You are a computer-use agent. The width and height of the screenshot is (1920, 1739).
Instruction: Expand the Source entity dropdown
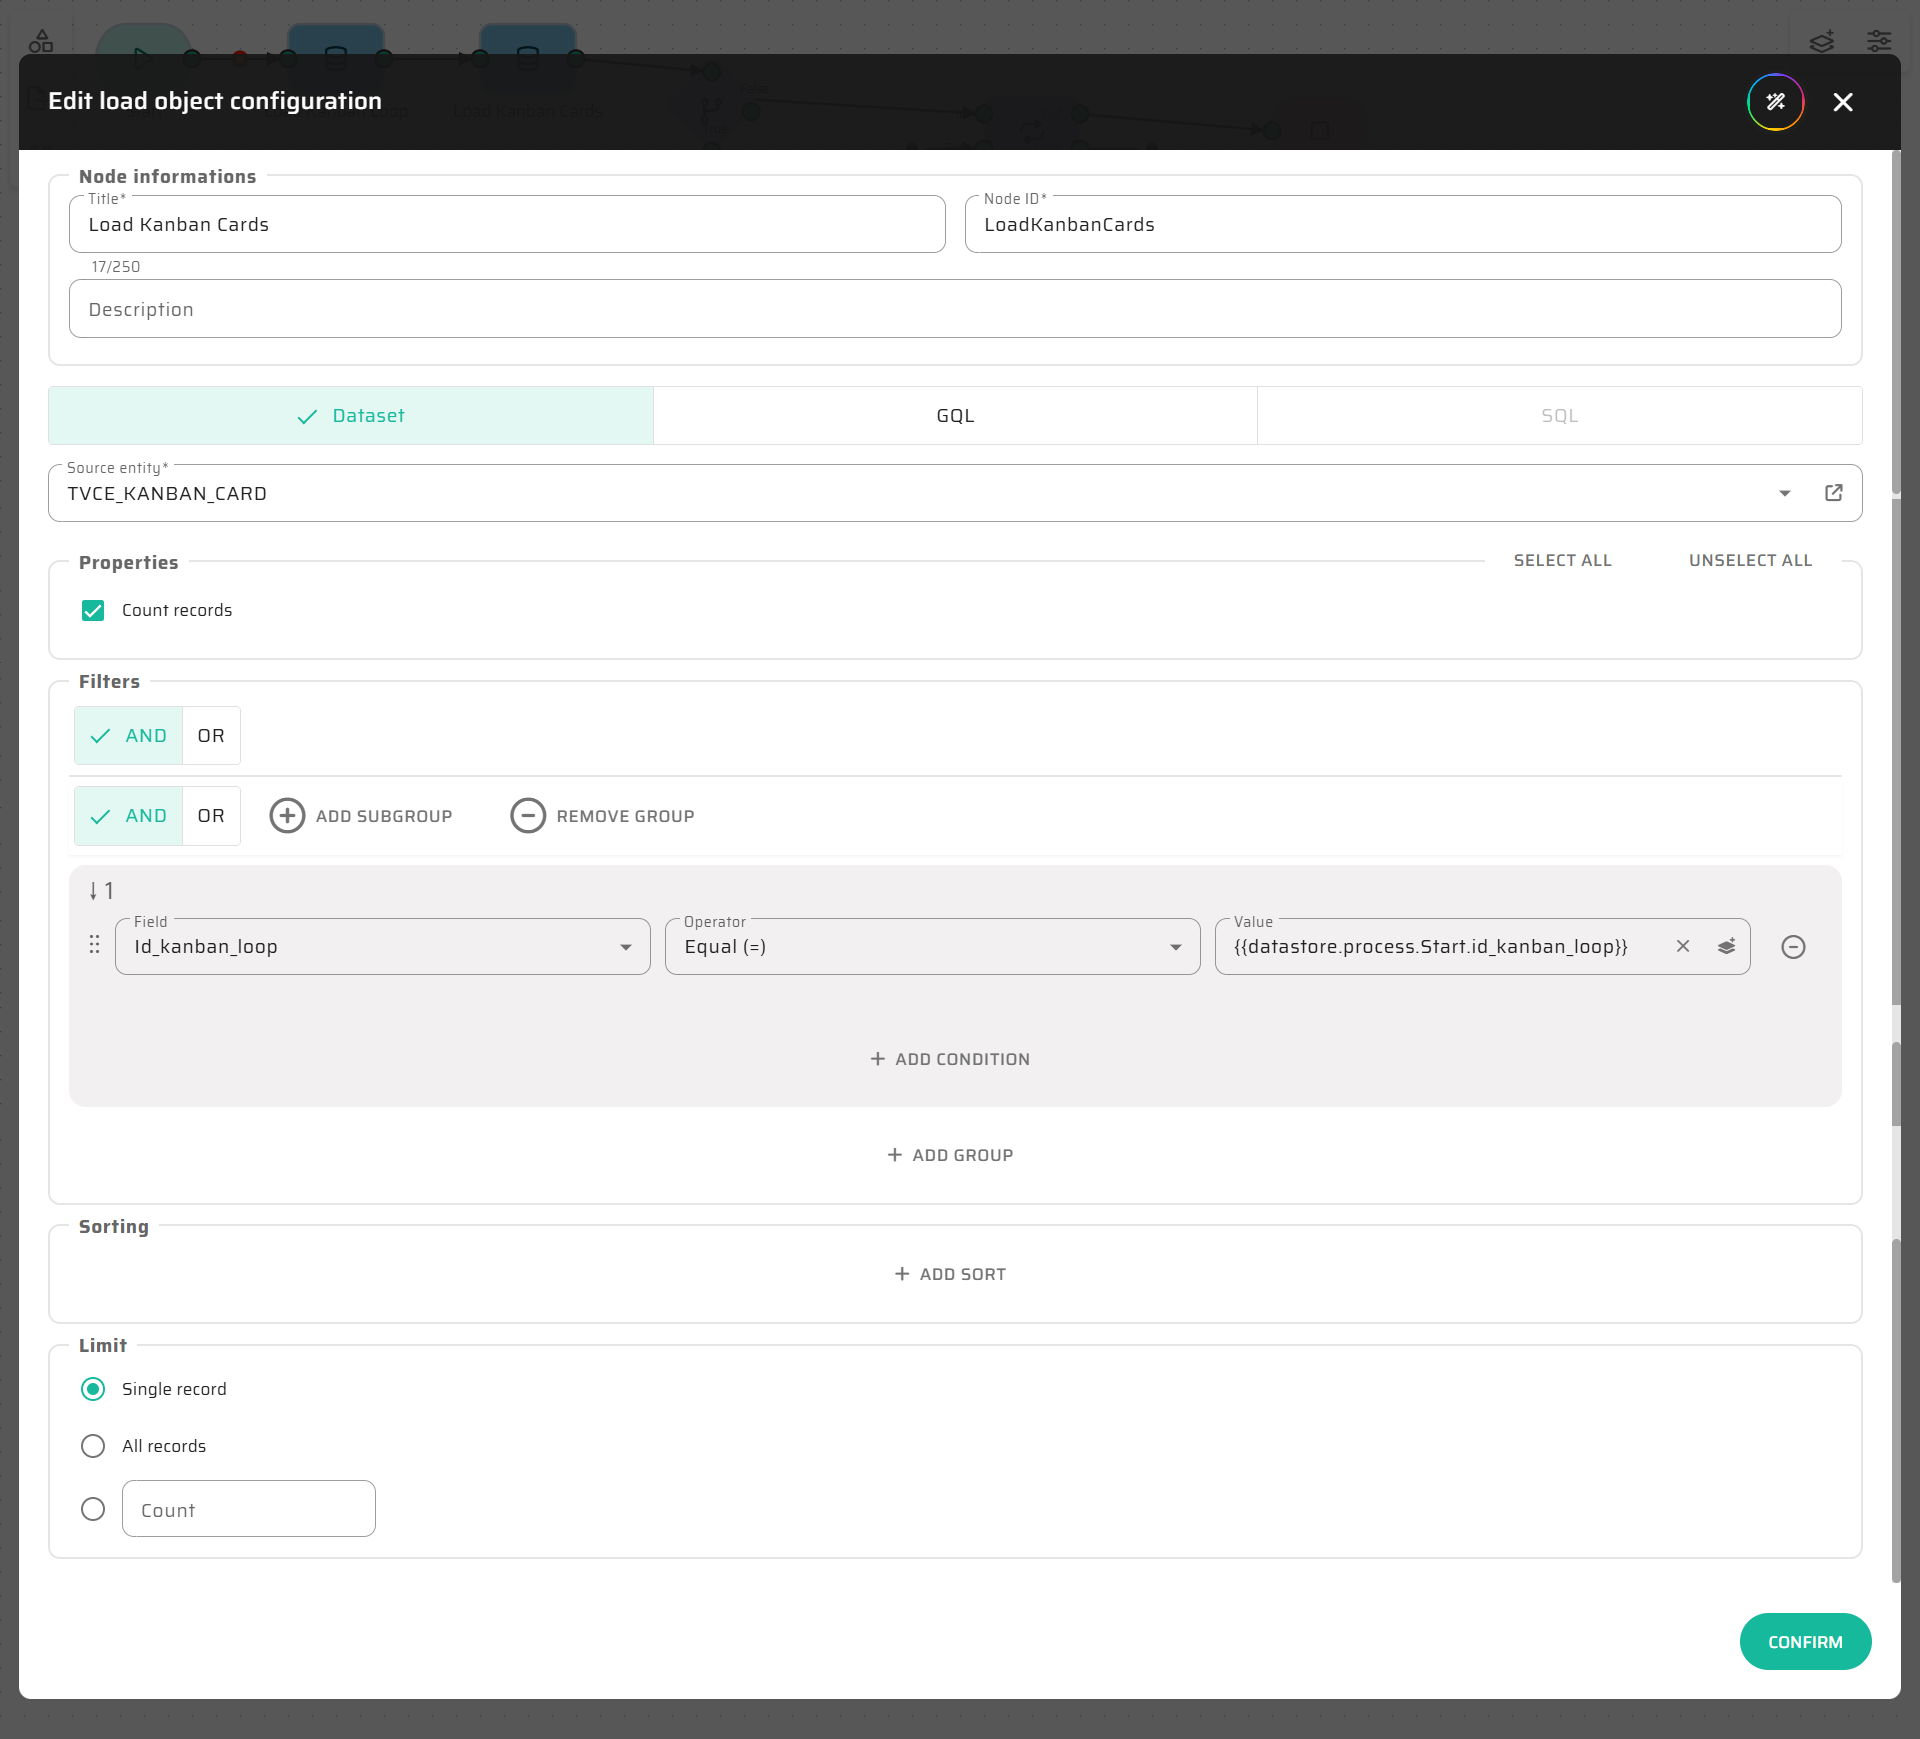[1785, 493]
